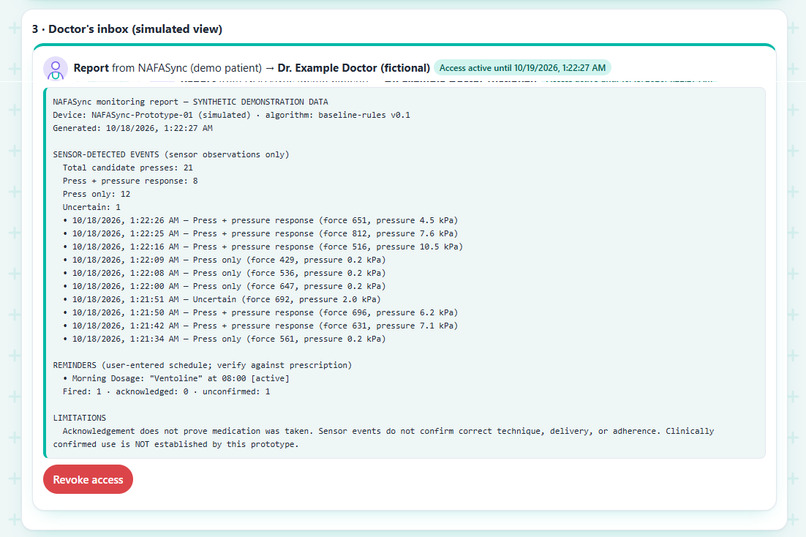The height and width of the screenshot is (537, 806).
Task: Click the 'Generated: 10/18/2026, 1:22:27 AM' line
Action: point(133,128)
